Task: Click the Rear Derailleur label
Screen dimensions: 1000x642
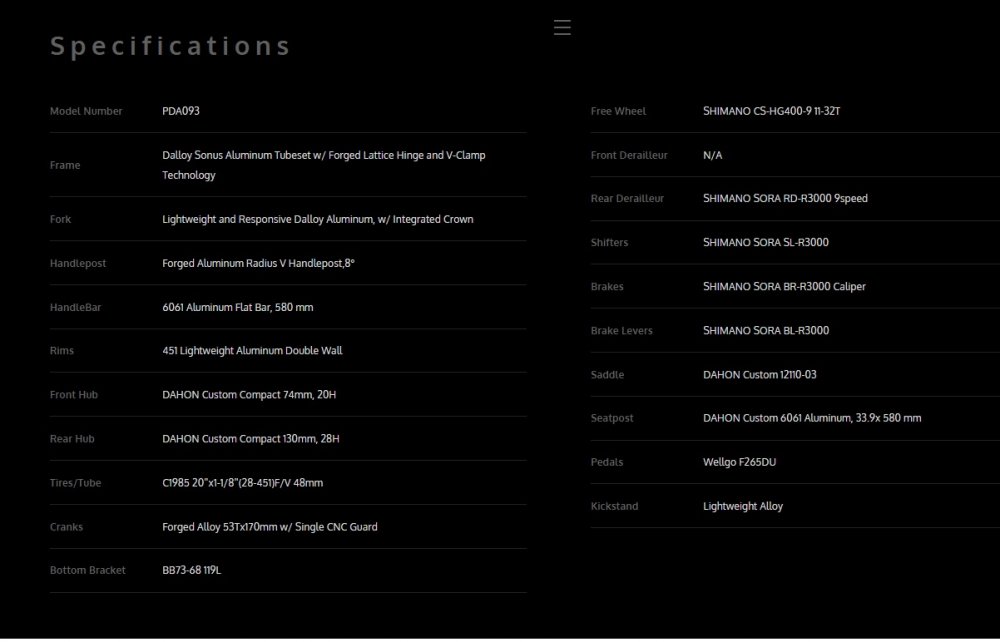Action: (x=627, y=198)
